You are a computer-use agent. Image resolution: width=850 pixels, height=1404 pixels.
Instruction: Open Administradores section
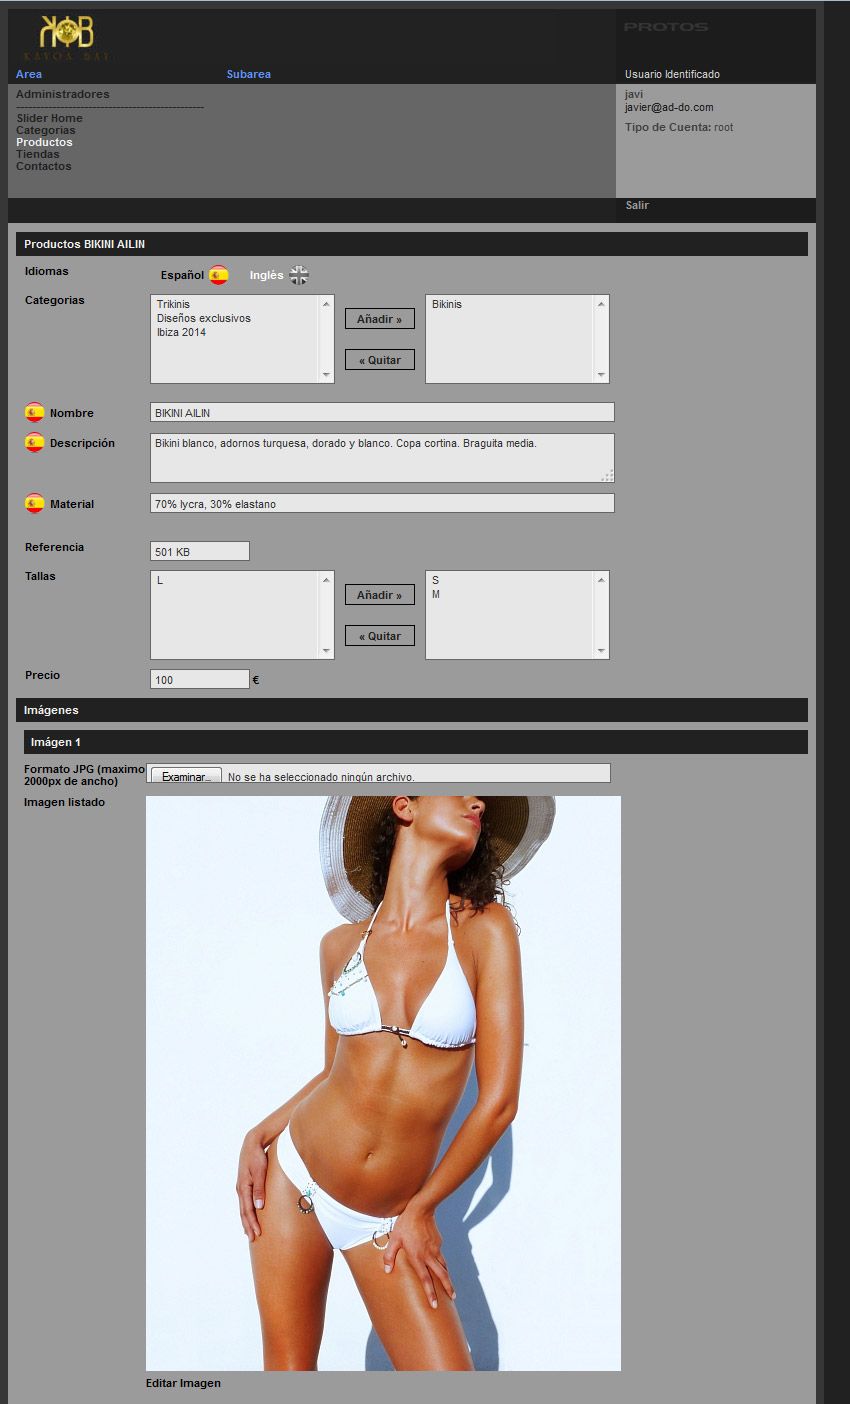63,94
